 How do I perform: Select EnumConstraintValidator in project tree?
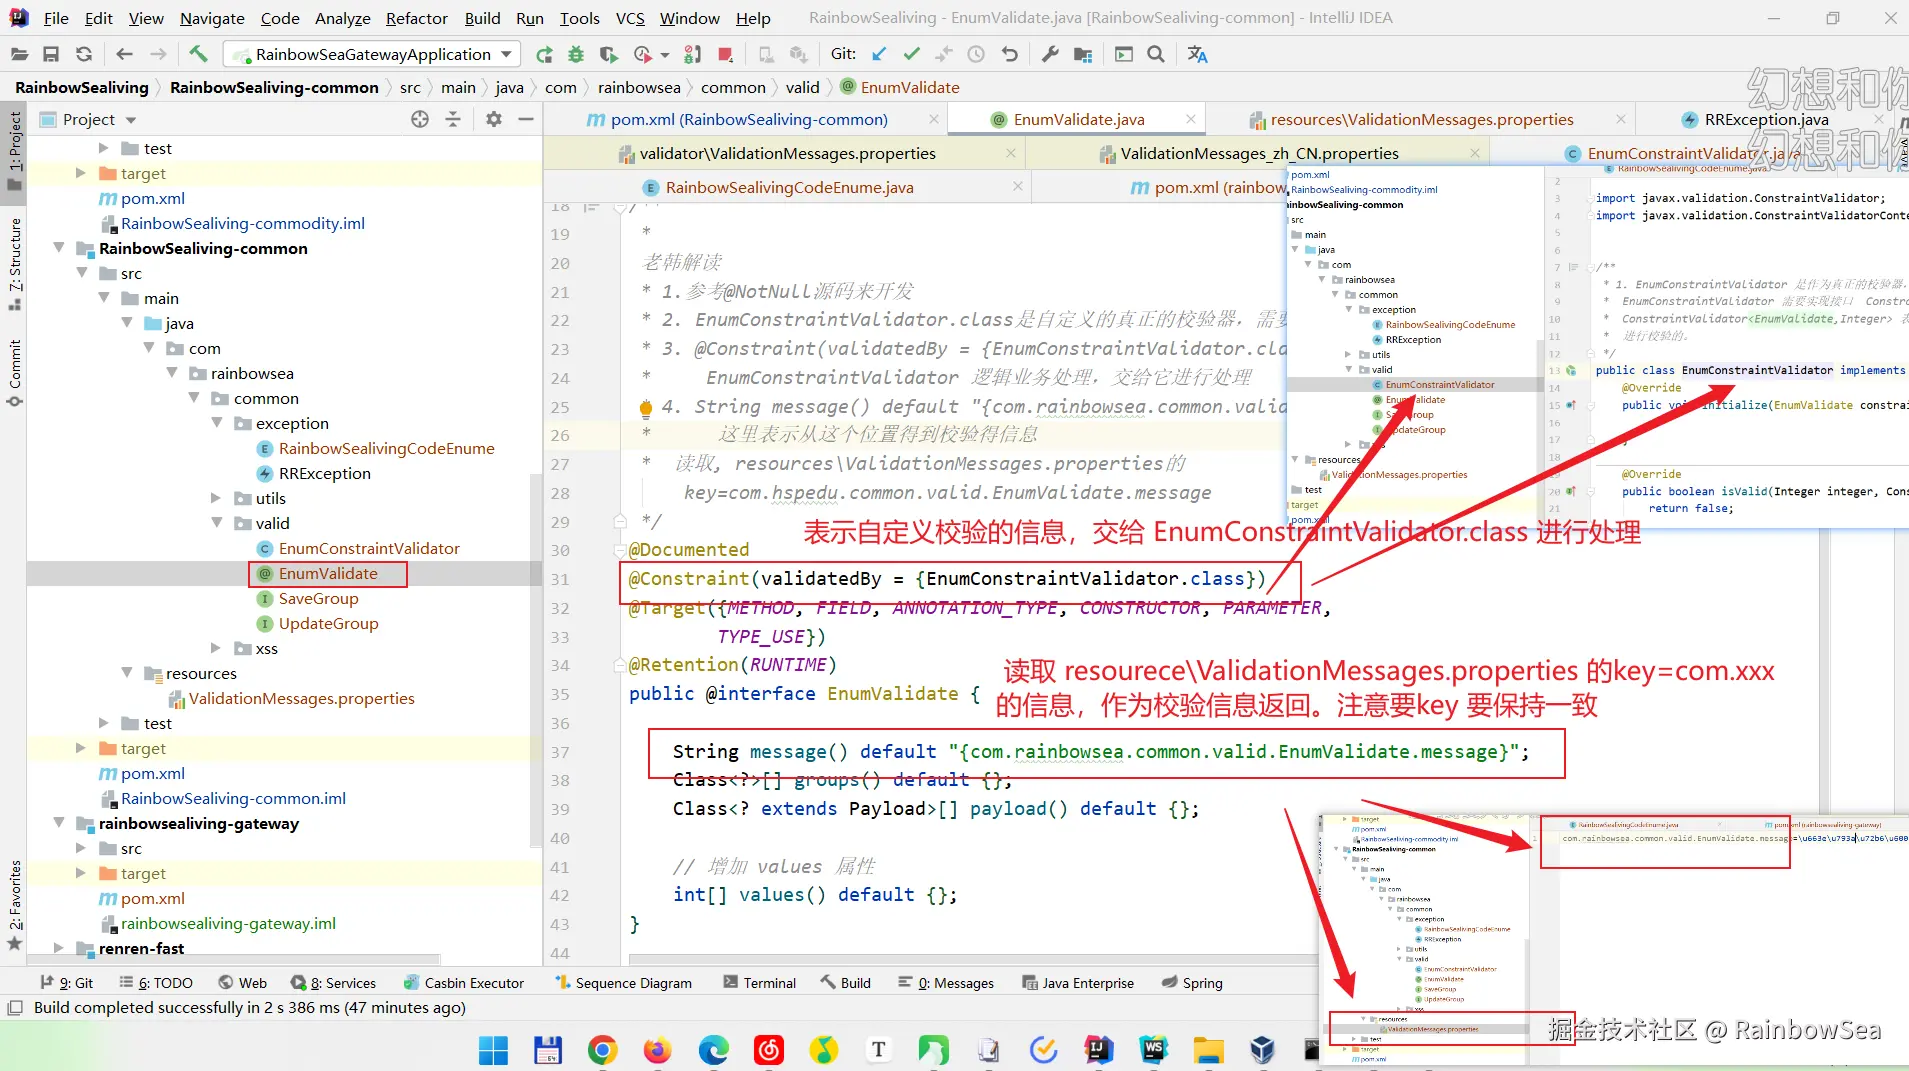[x=368, y=548]
